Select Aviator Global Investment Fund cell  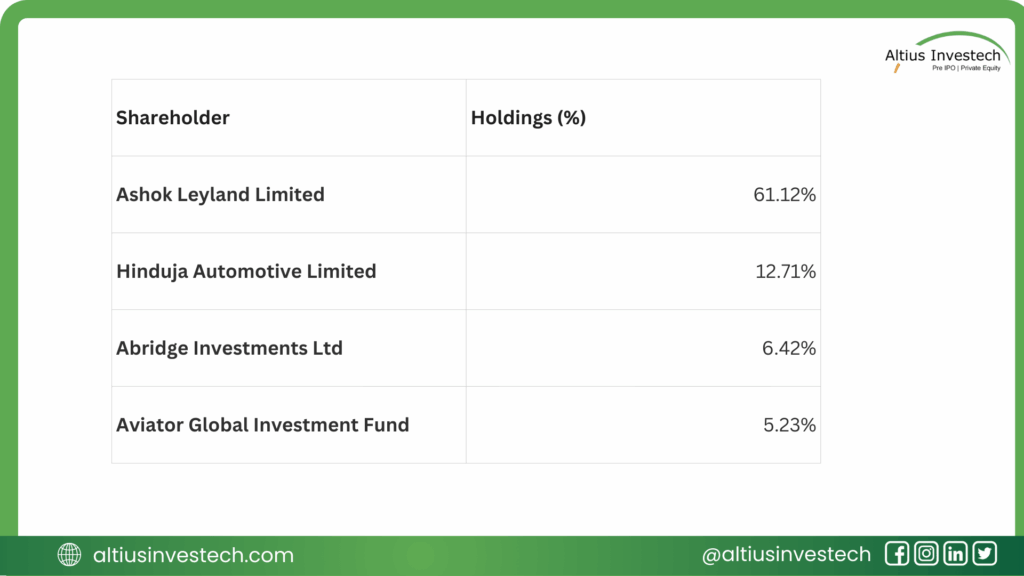[x=262, y=425]
